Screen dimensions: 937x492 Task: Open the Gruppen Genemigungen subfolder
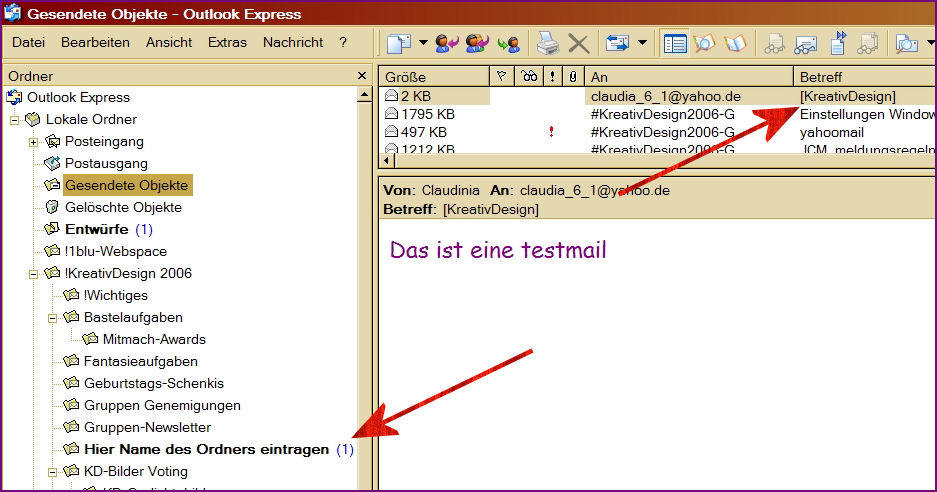point(162,405)
